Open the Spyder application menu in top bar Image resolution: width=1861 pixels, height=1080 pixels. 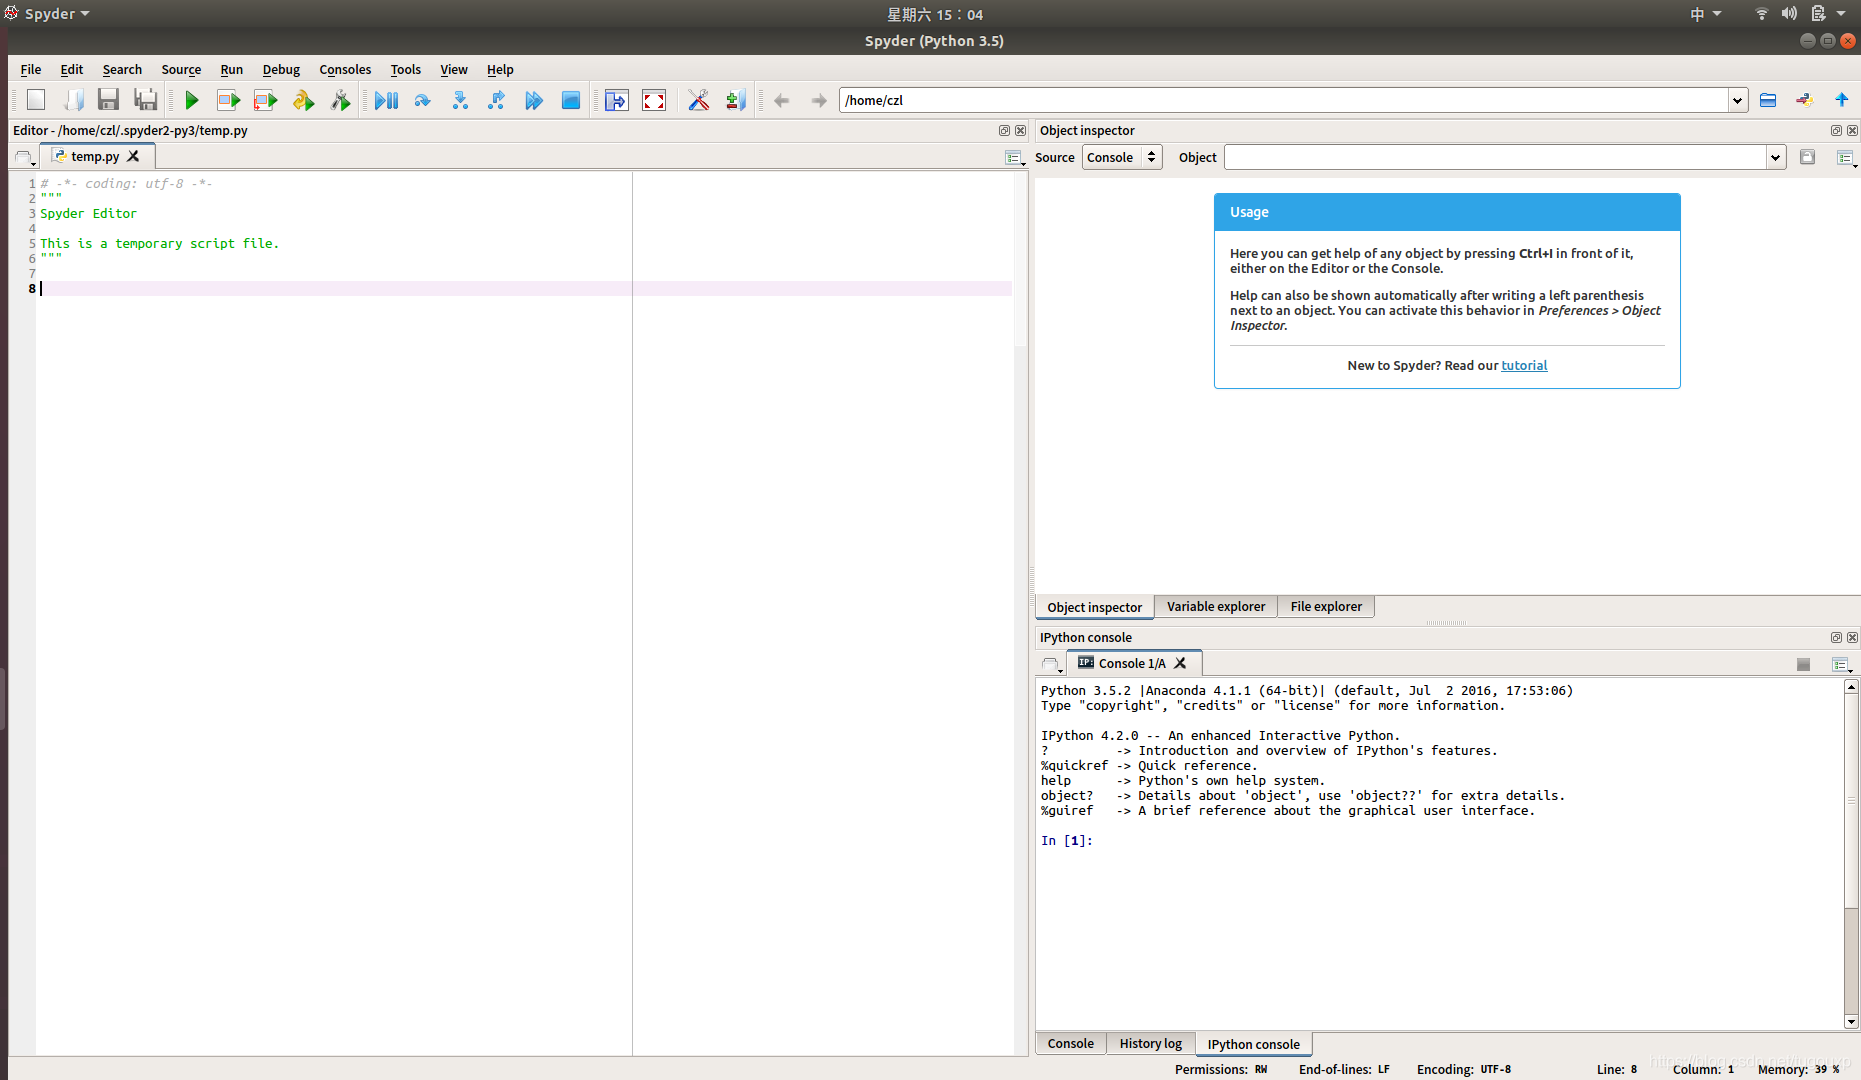pyautogui.click(x=48, y=14)
